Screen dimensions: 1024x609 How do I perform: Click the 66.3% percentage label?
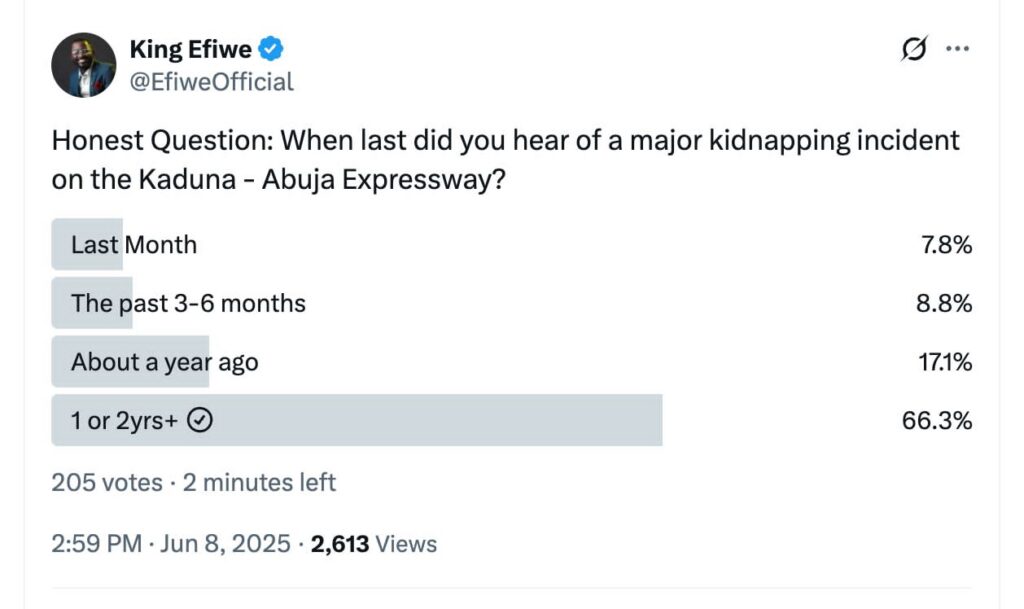point(936,420)
